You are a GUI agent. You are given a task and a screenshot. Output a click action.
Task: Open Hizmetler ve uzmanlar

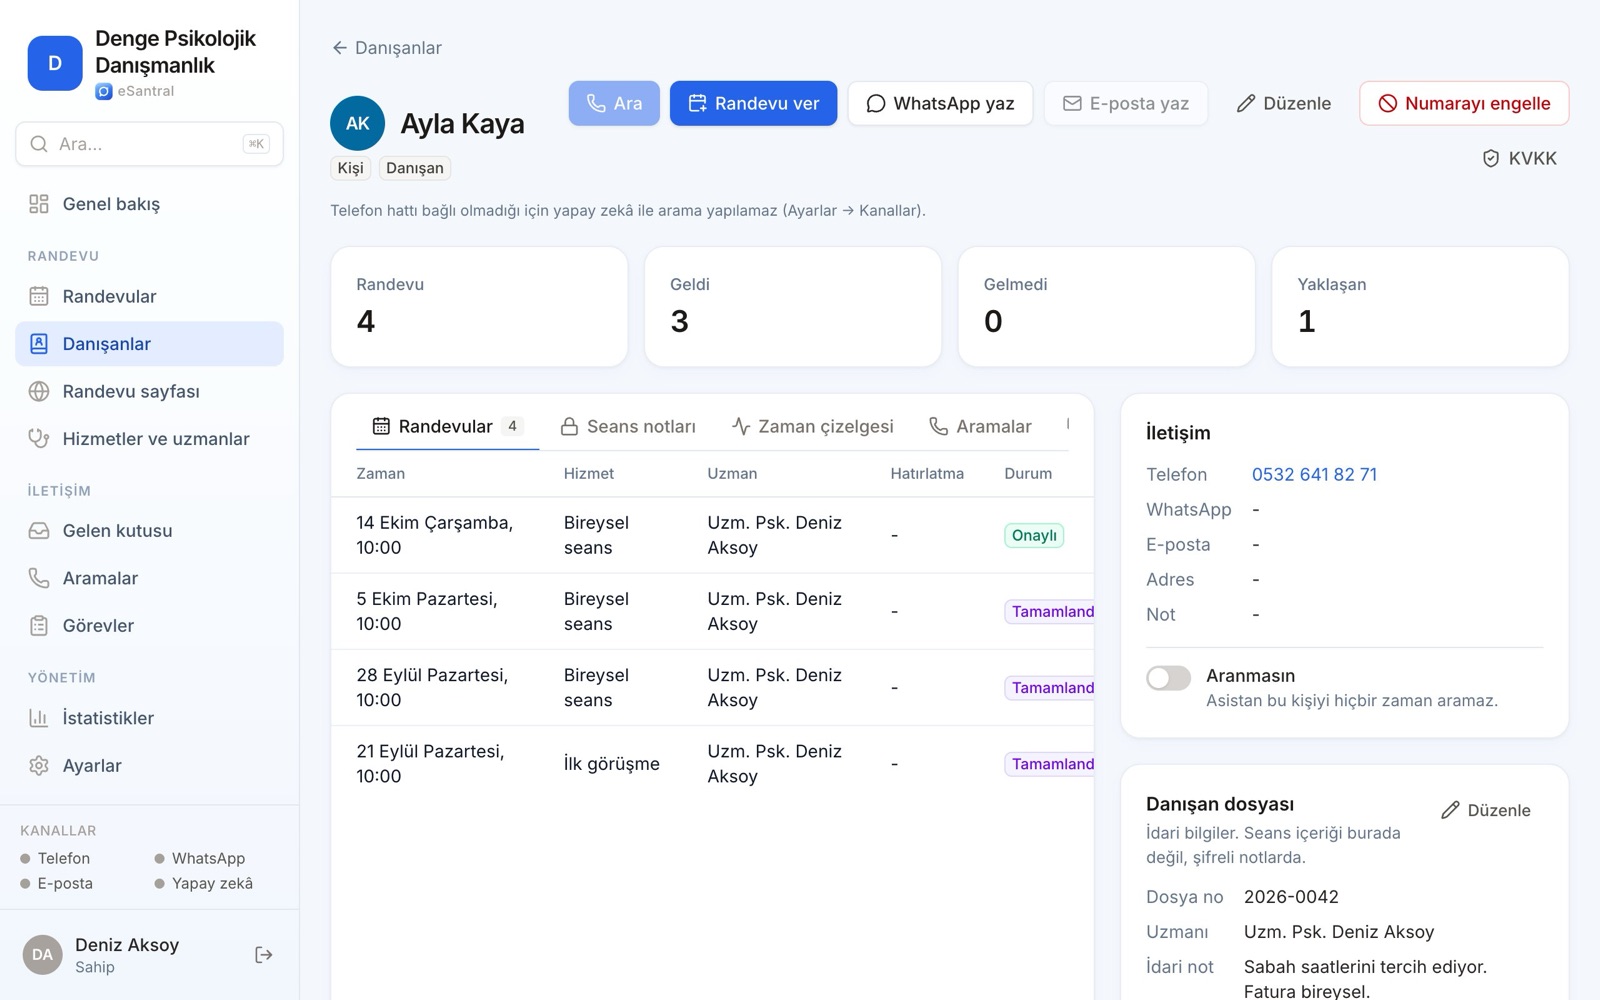[x=149, y=439]
